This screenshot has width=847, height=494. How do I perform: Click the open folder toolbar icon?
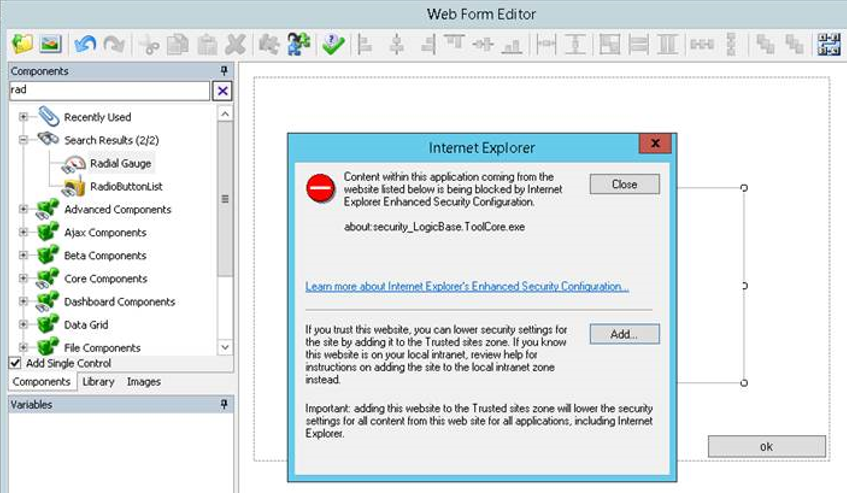coord(22,44)
